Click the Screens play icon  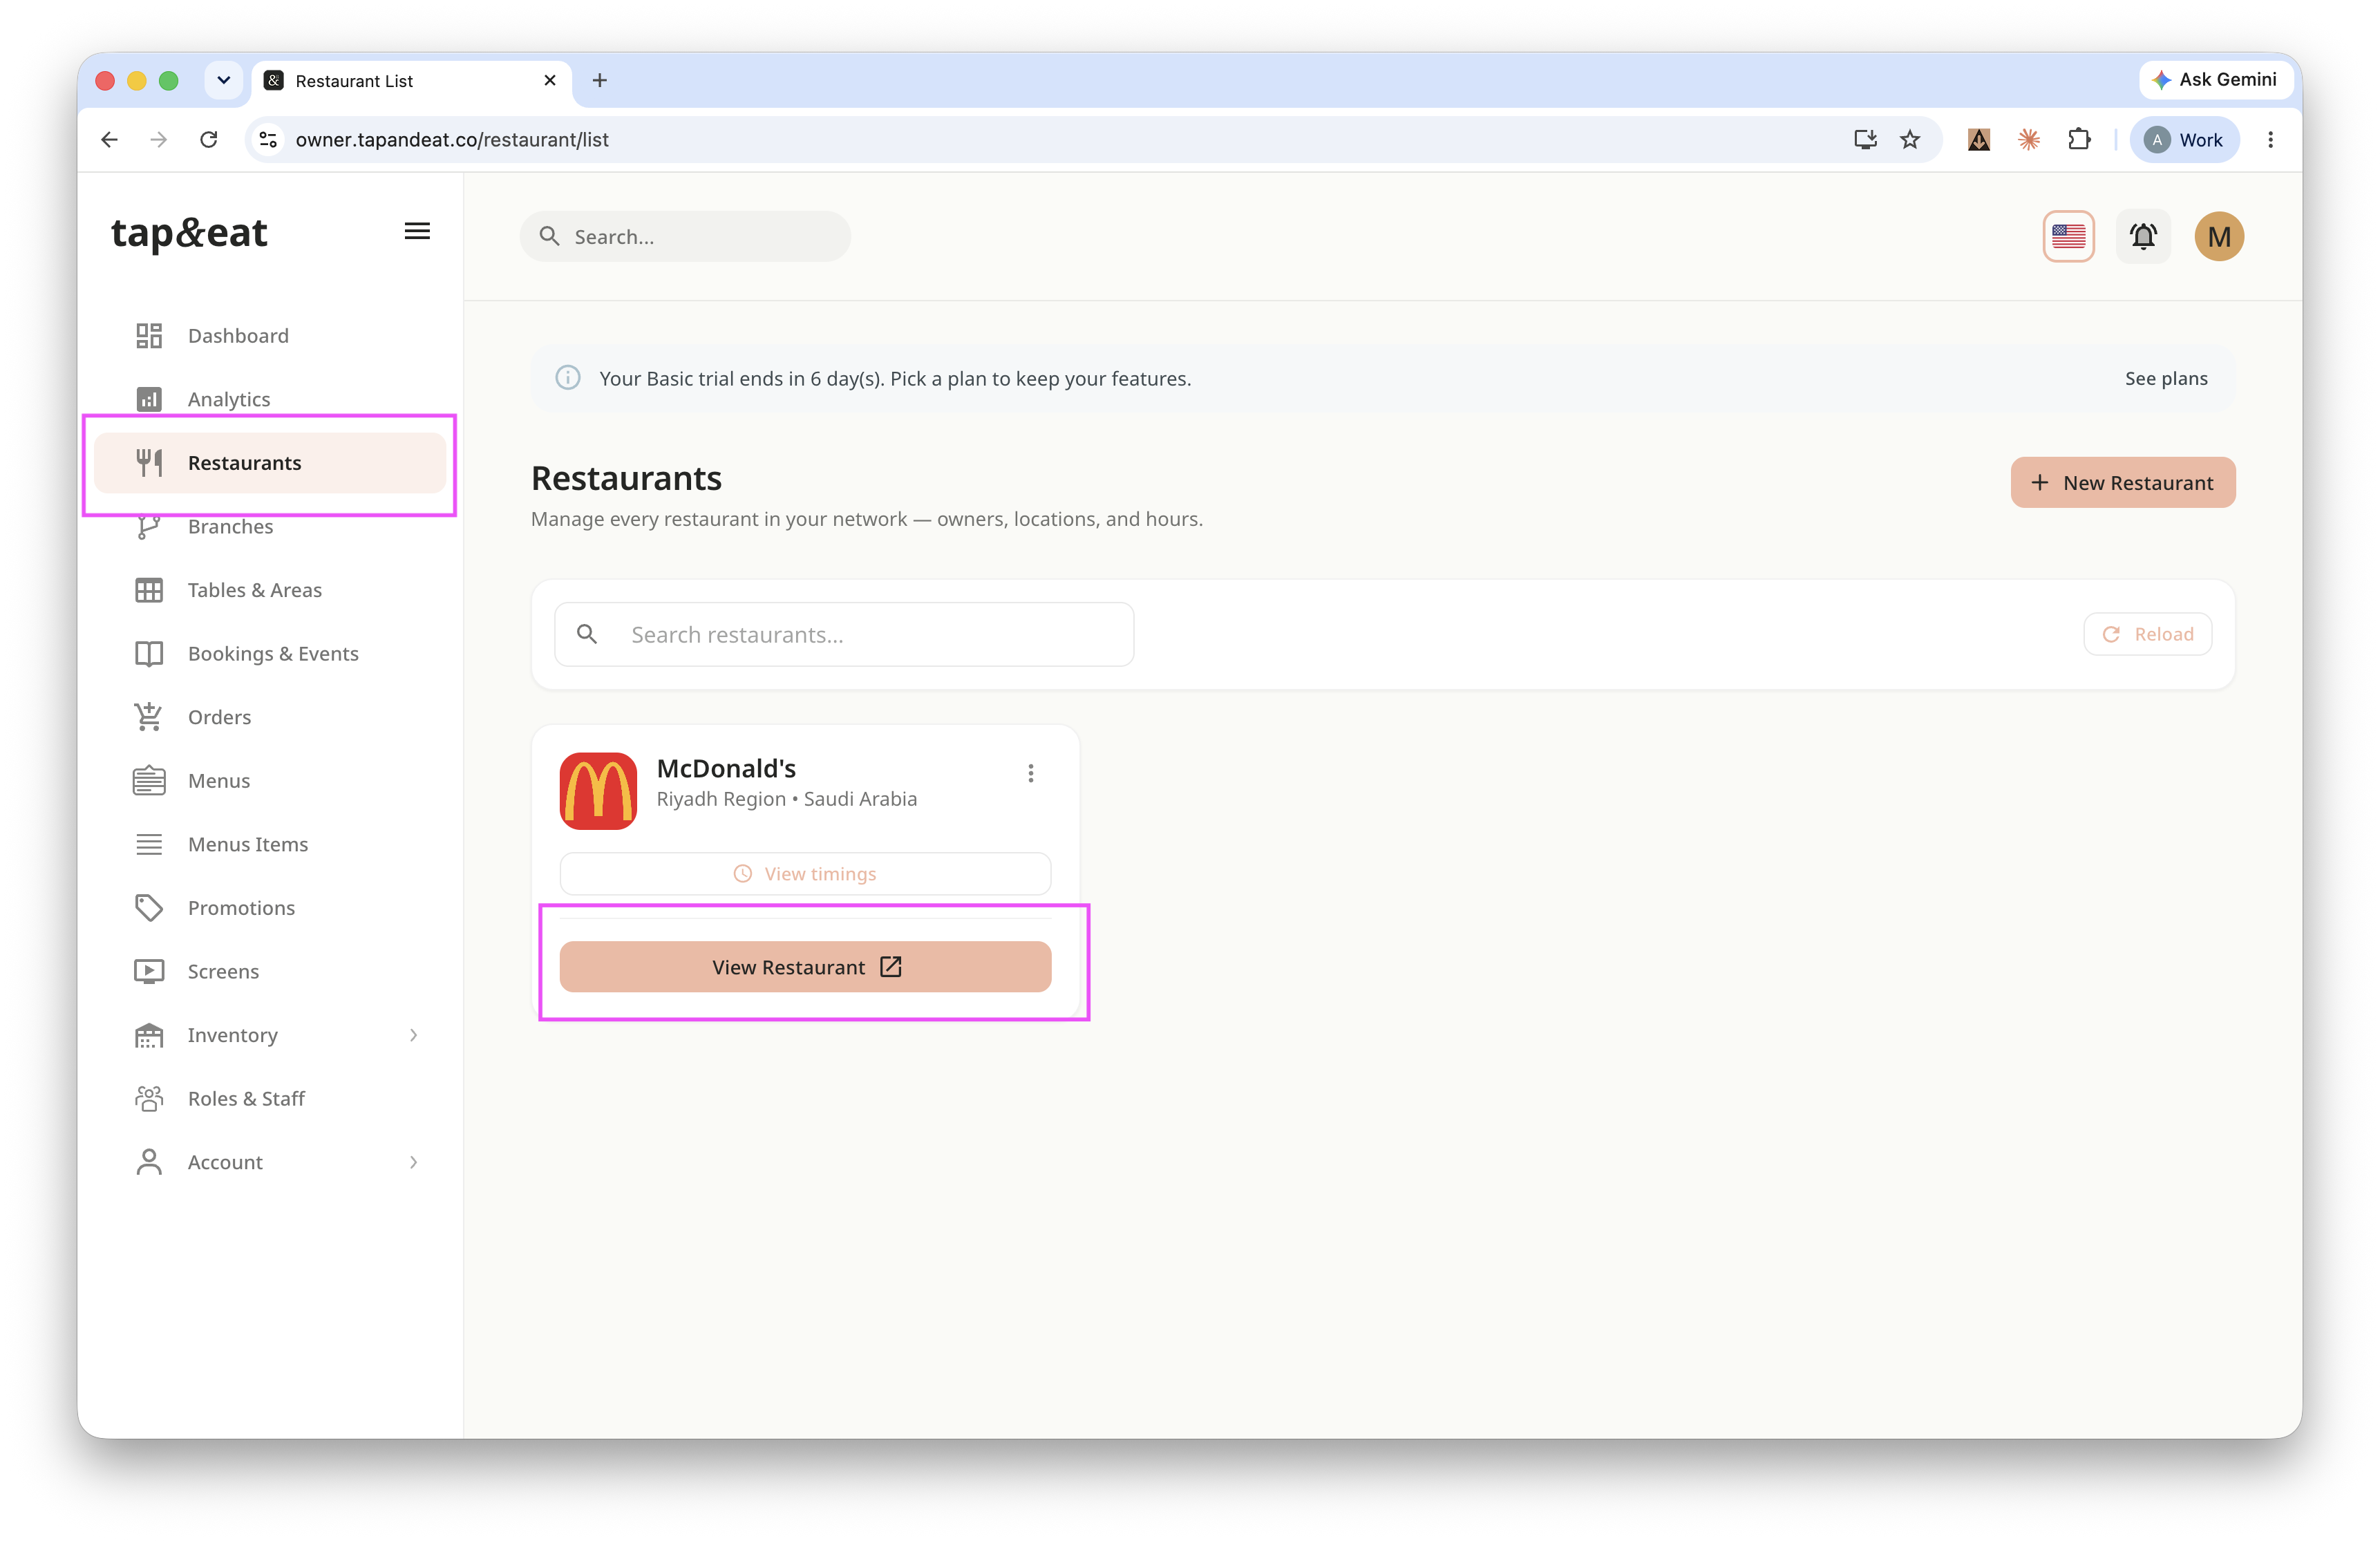pos(149,972)
